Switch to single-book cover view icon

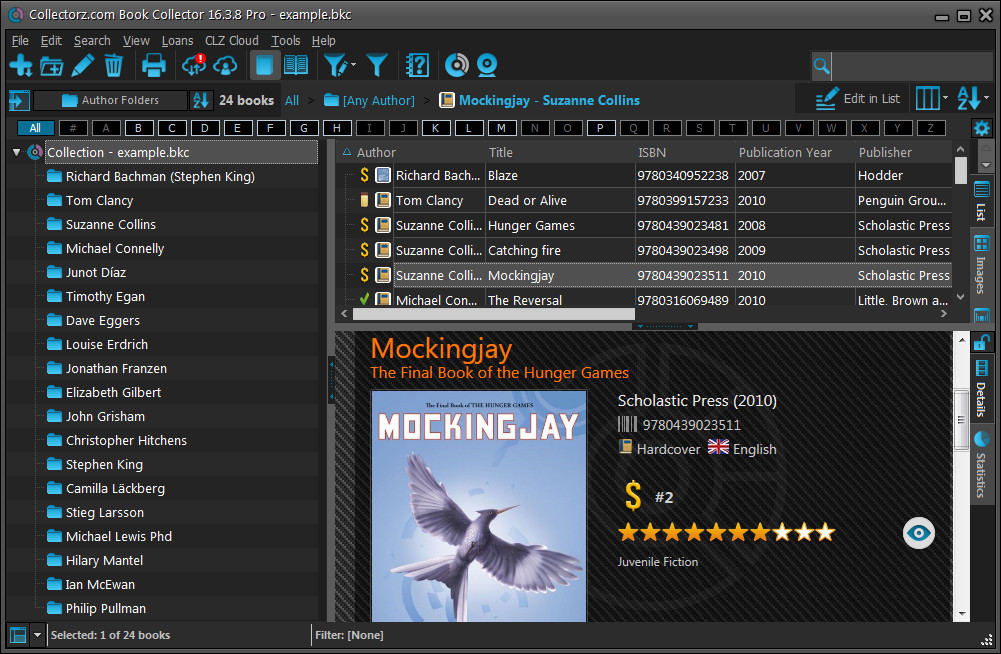click(264, 65)
